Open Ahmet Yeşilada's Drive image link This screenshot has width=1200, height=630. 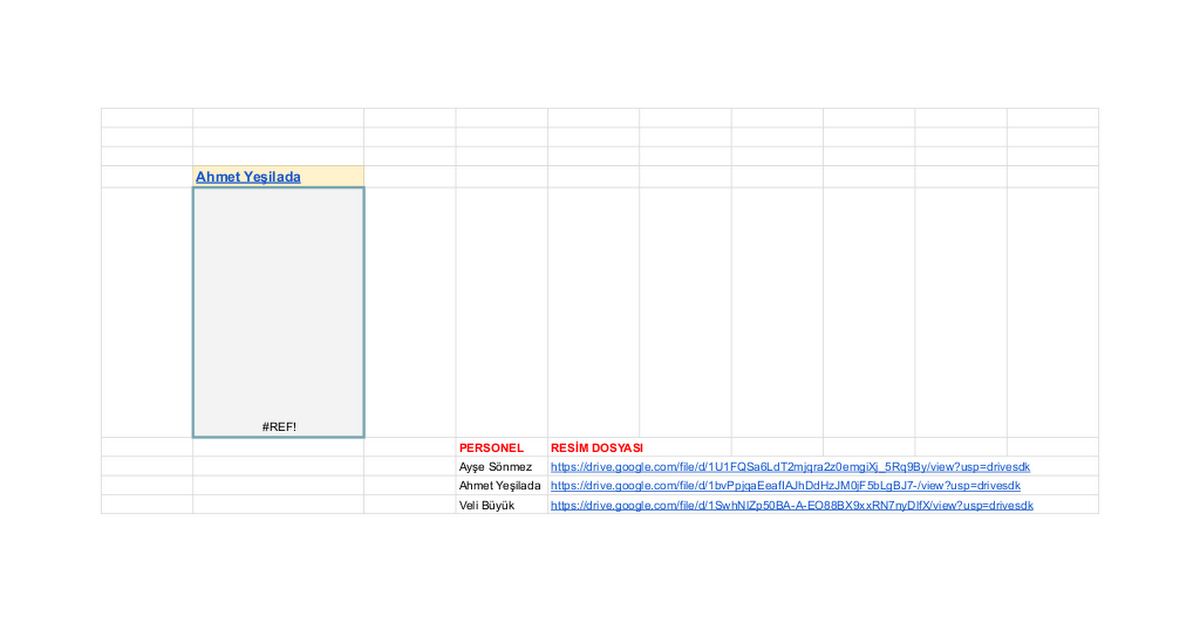click(x=786, y=486)
